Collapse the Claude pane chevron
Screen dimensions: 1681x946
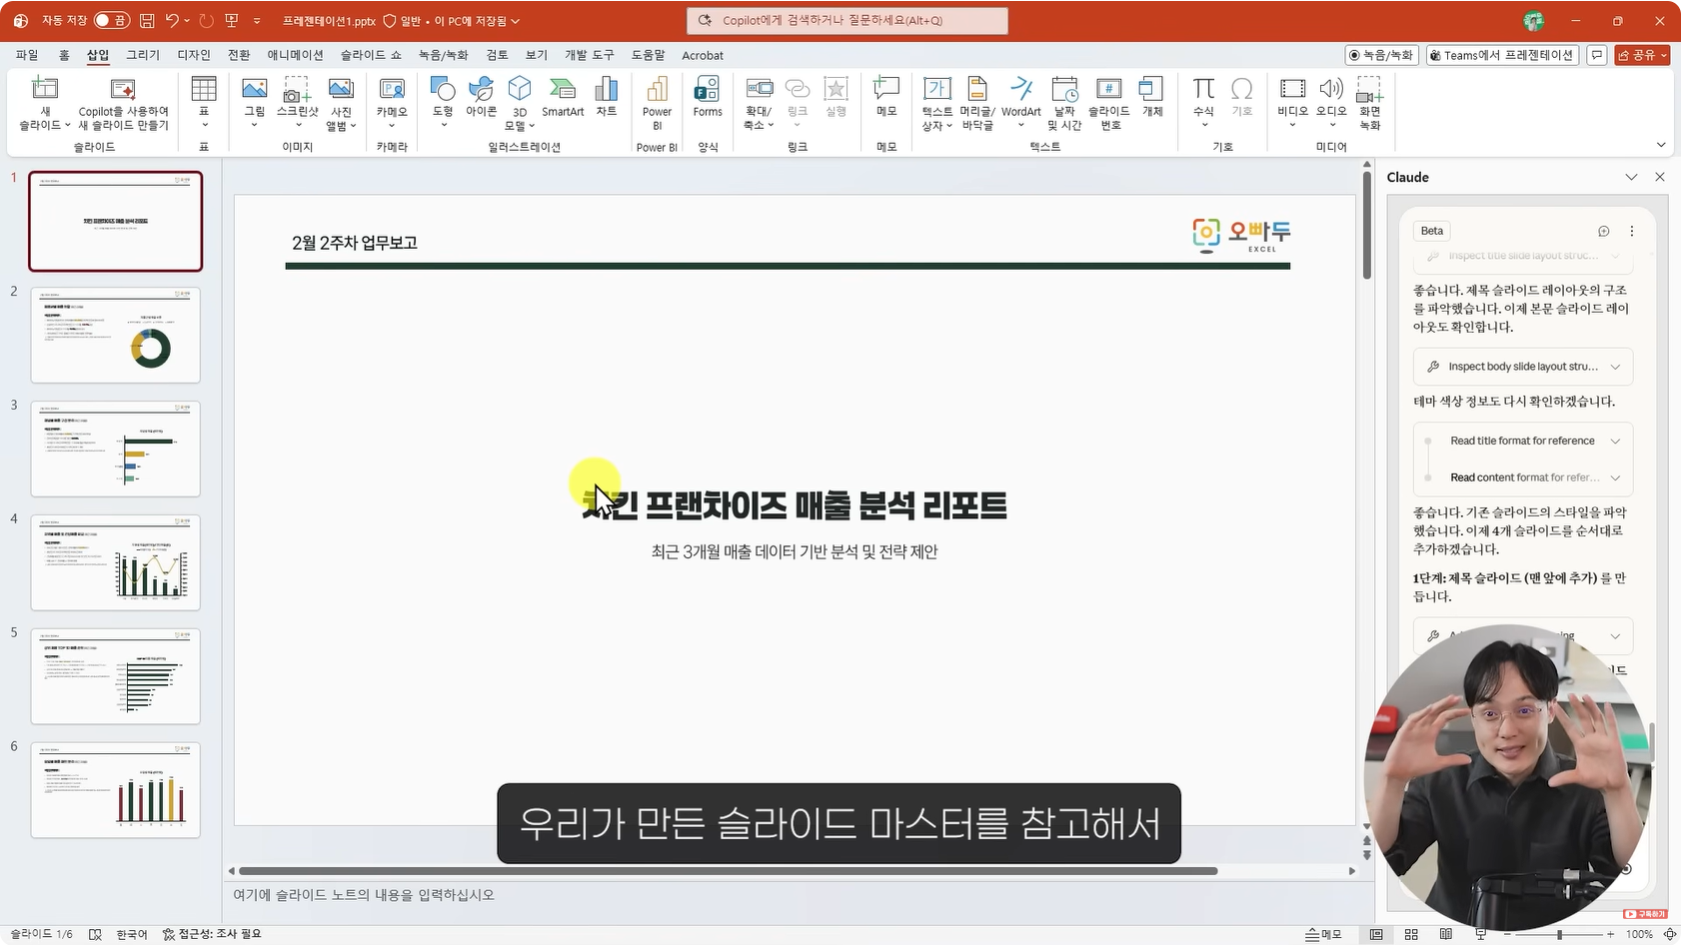pyautogui.click(x=1631, y=177)
